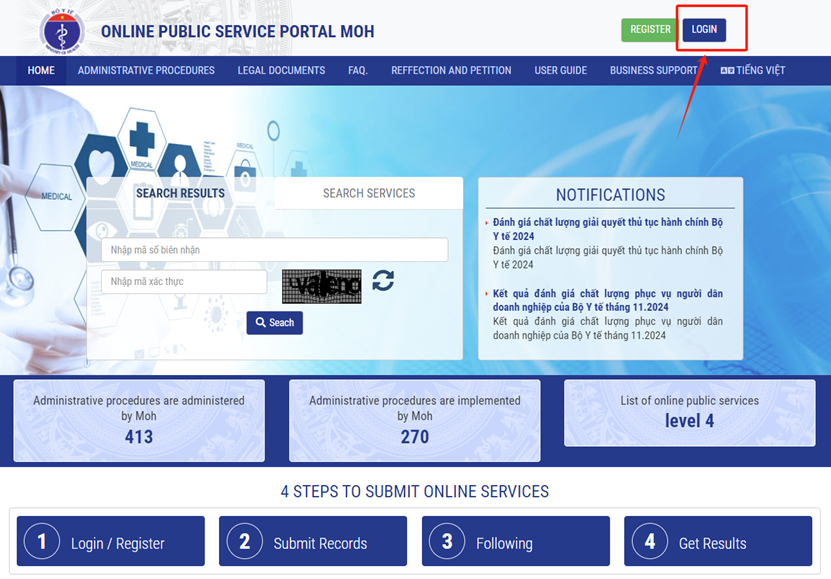Focus the 'Nhập mã xác thực' field

click(184, 281)
